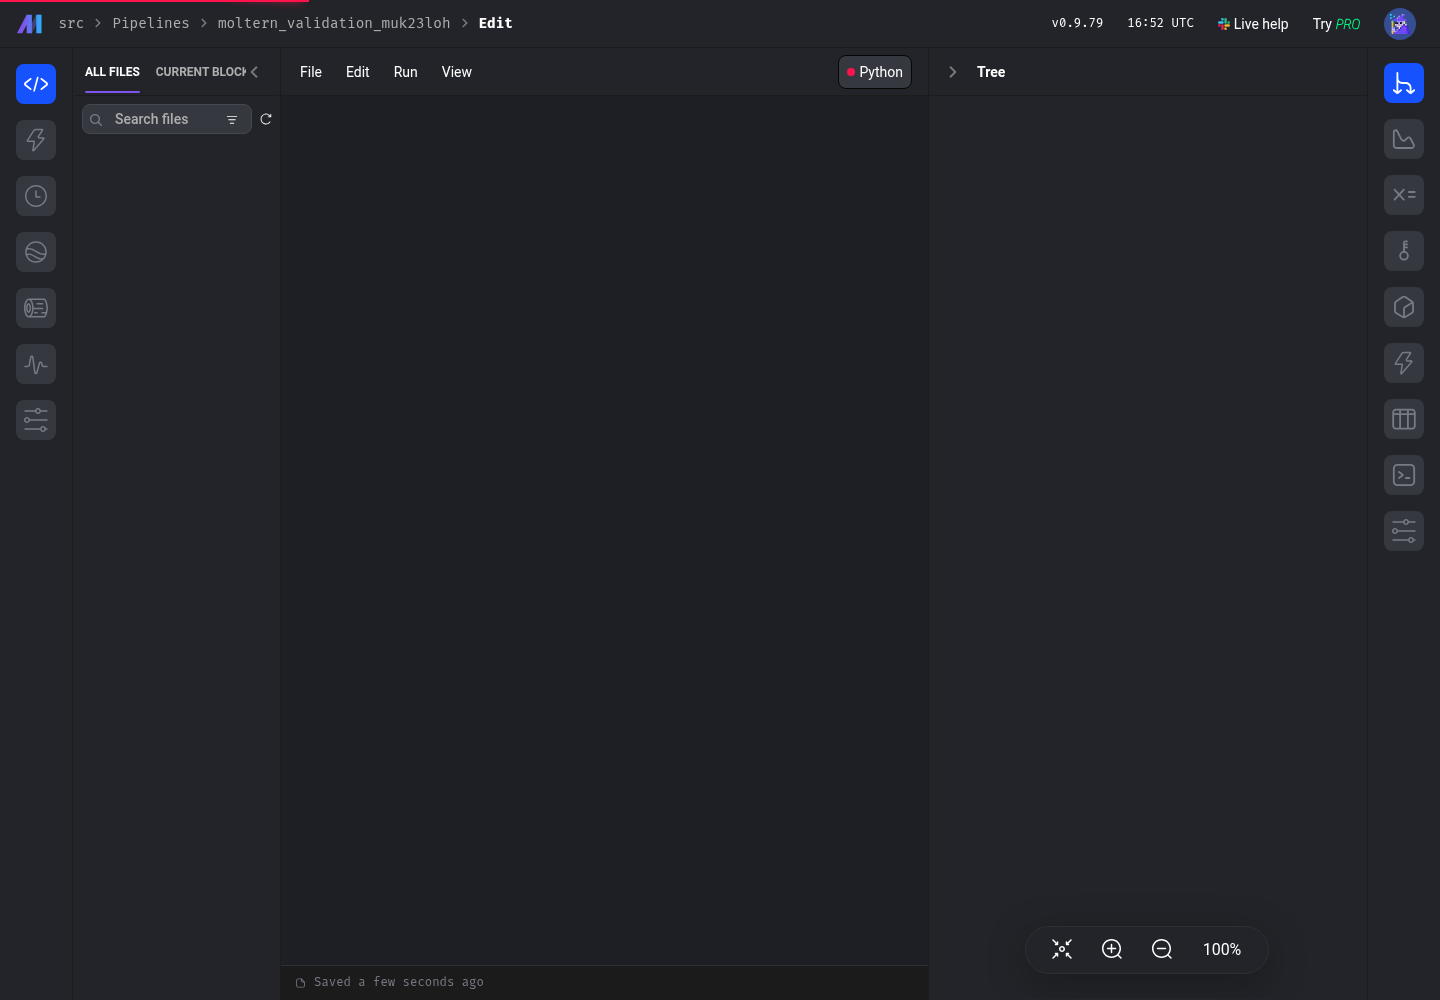1440x1000 pixels.
Task: Collapse the file browser panel chevron
Action: pos(255,72)
